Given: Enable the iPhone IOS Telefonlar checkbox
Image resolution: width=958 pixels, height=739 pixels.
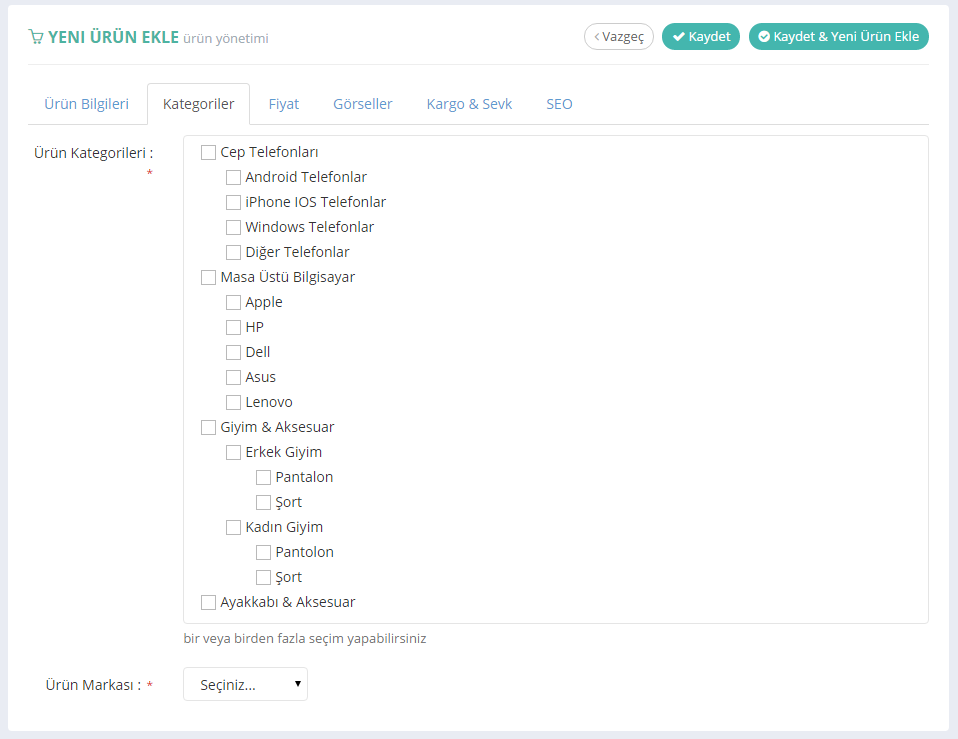Looking at the screenshot, I should [x=234, y=203].
